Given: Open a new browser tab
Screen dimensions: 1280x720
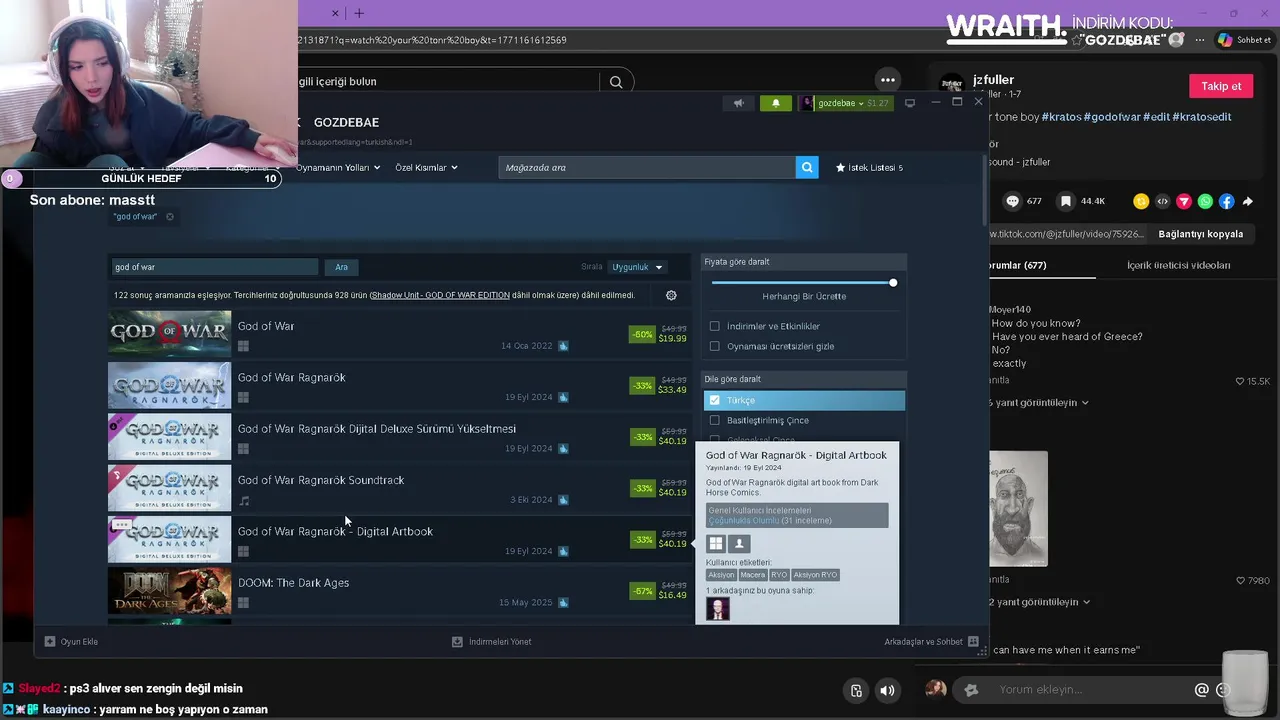Looking at the screenshot, I should 359,13.
